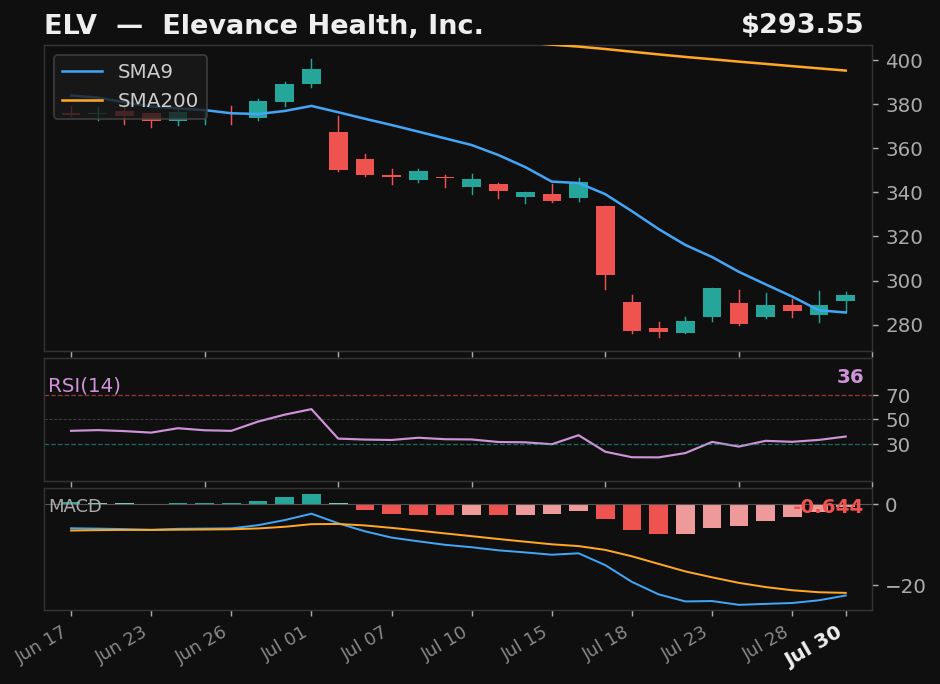Click the Jul 23 date label
This screenshot has height=684, width=940.
pos(682,645)
